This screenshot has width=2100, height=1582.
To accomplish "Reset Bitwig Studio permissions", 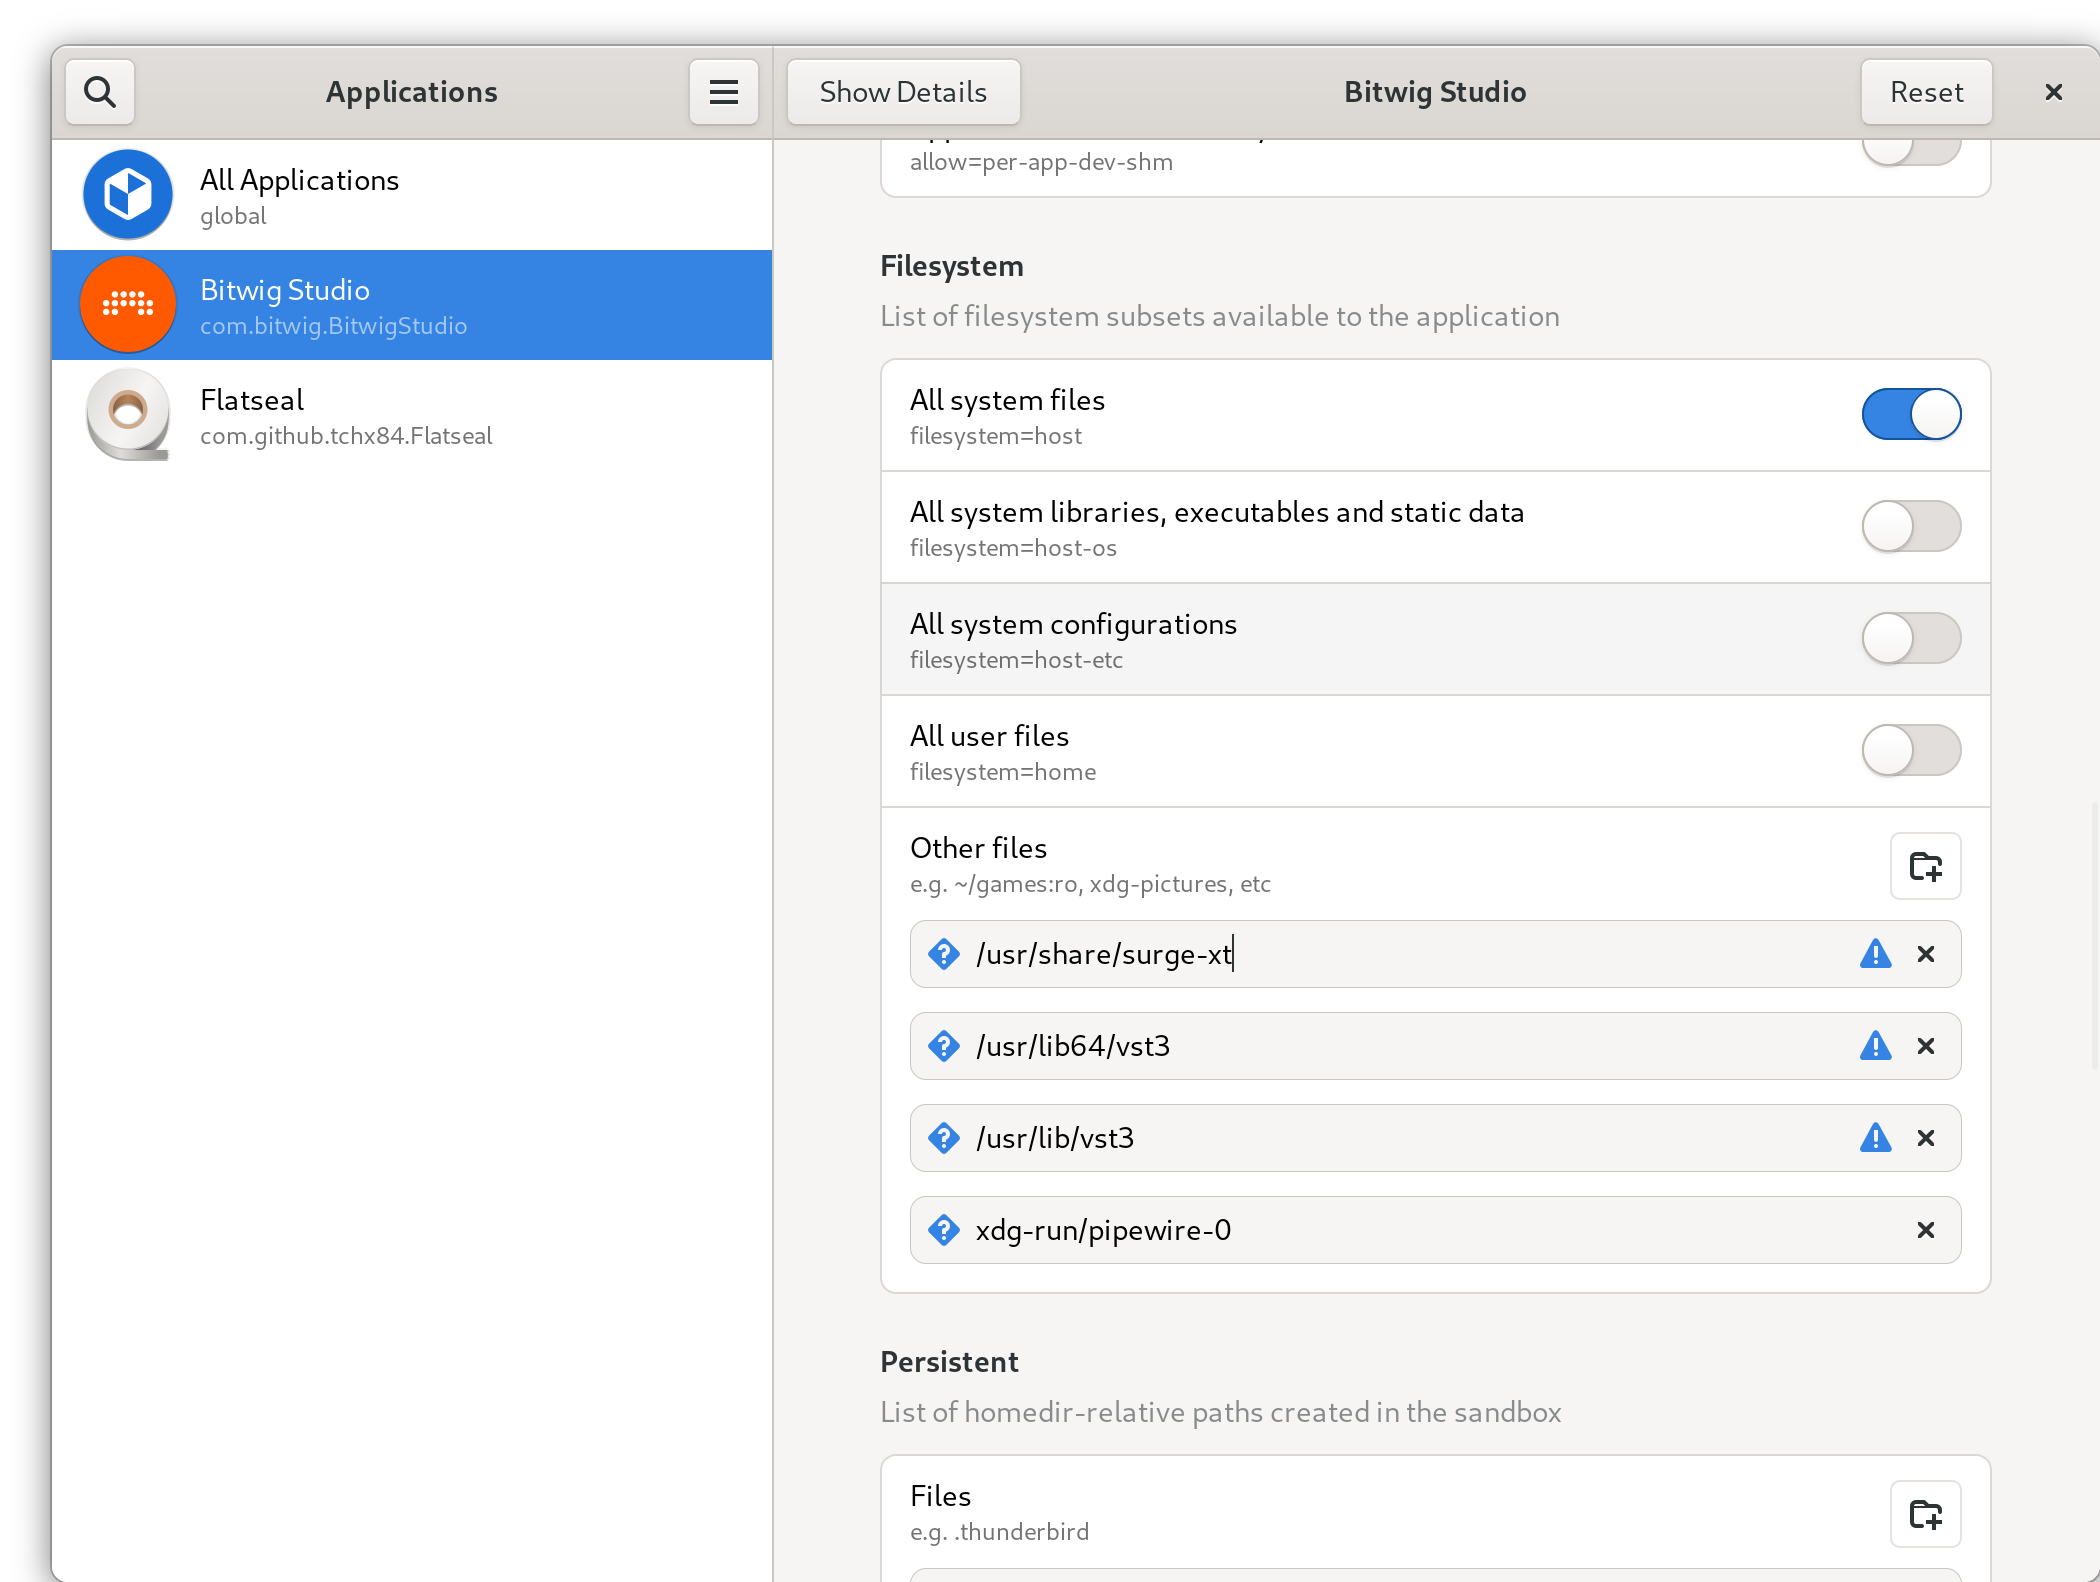I will [x=1925, y=91].
